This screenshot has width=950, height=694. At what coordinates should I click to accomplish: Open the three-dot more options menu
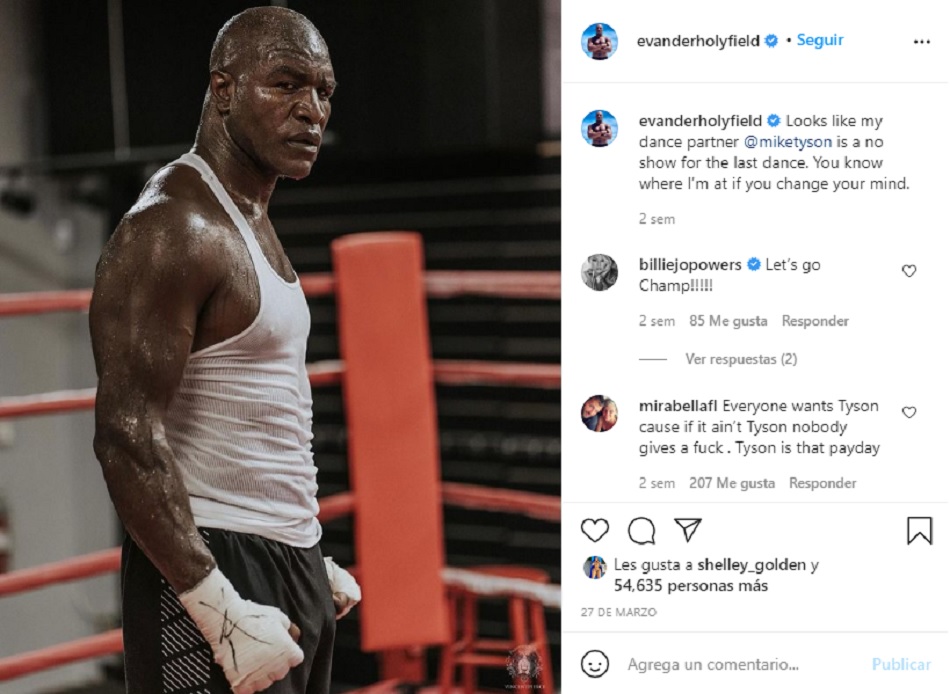click(x=922, y=42)
